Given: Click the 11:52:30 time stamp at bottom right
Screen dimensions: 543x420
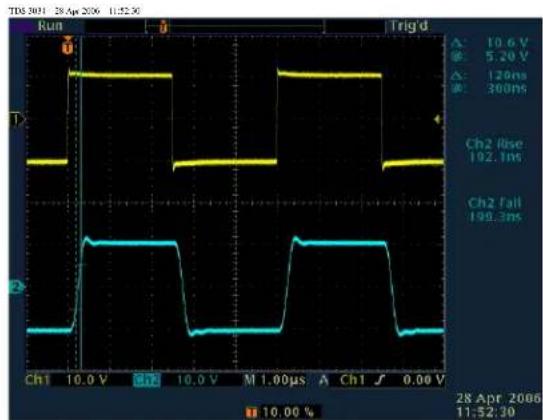Looking at the screenshot, I should pos(486,412).
